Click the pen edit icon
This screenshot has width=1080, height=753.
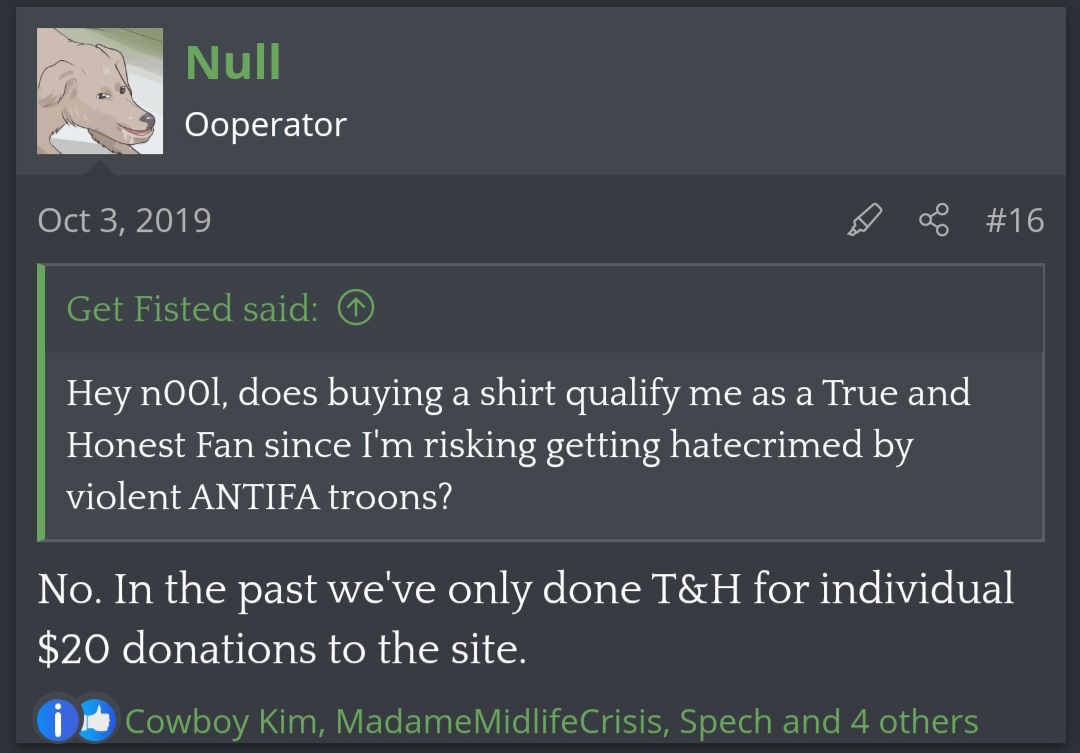(x=866, y=220)
